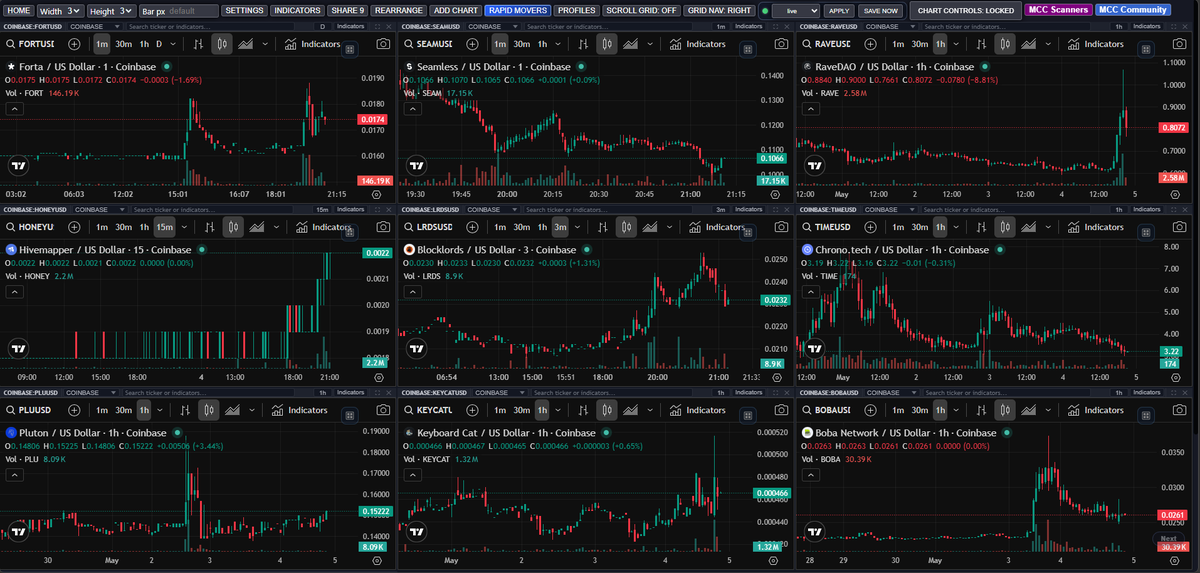Click RAPID MOVERS in the top toolbar
This screenshot has height=573, width=1200.
point(518,10)
